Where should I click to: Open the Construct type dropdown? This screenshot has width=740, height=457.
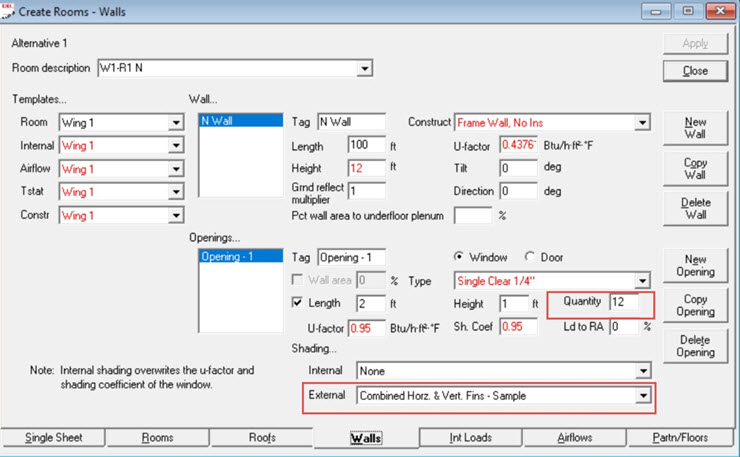tap(642, 123)
